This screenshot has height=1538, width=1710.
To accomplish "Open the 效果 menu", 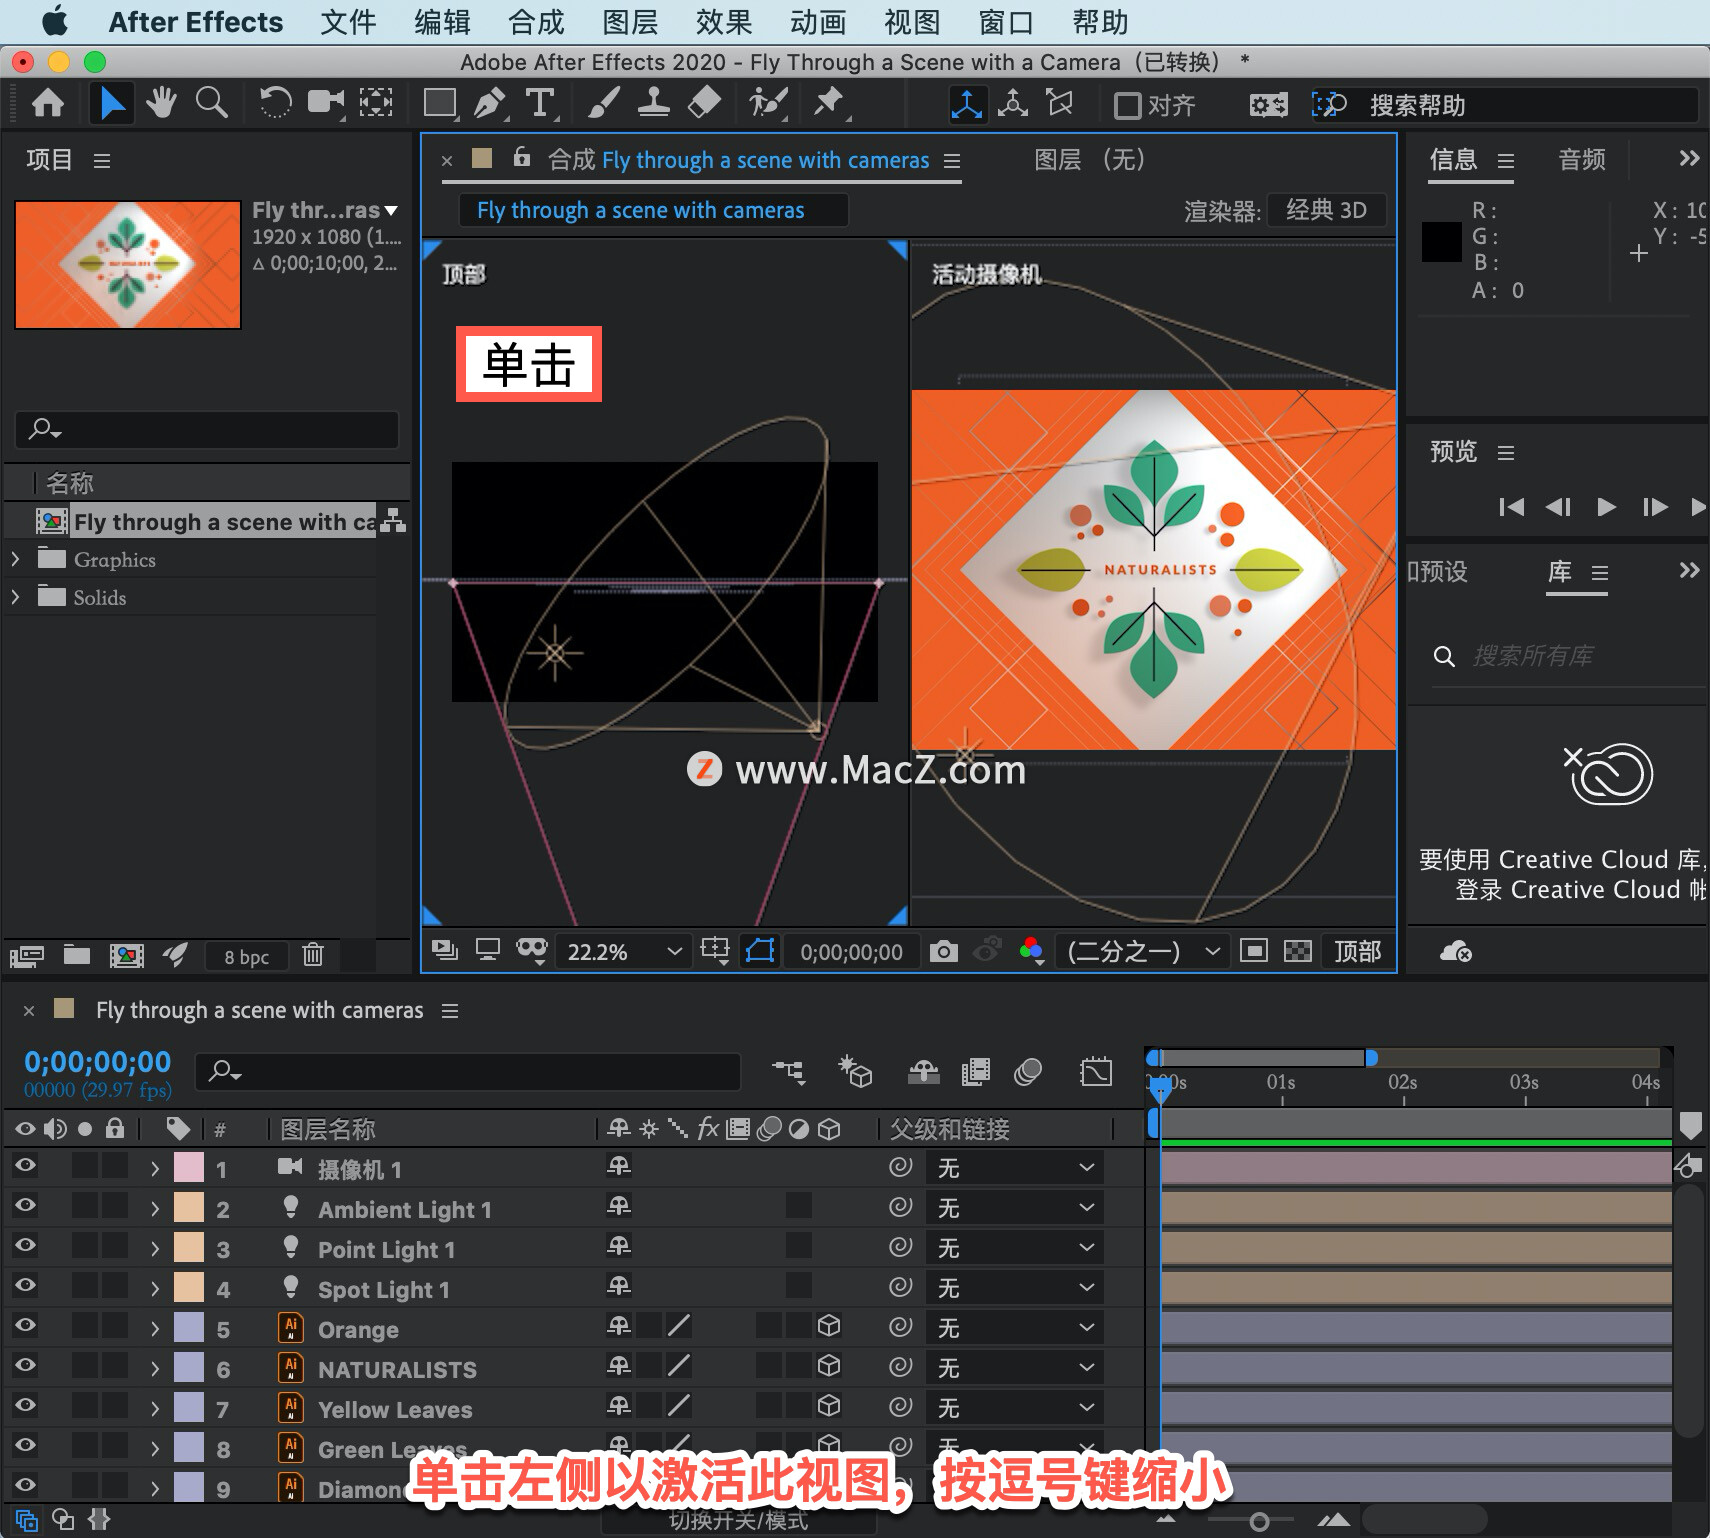I will pos(724,22).
